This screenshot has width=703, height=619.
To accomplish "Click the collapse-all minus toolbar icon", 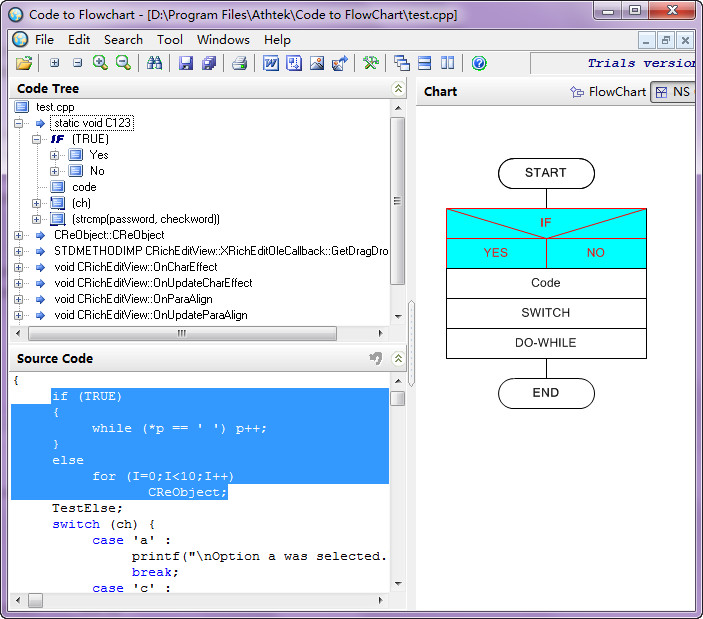I will click(x=78, y=63).
